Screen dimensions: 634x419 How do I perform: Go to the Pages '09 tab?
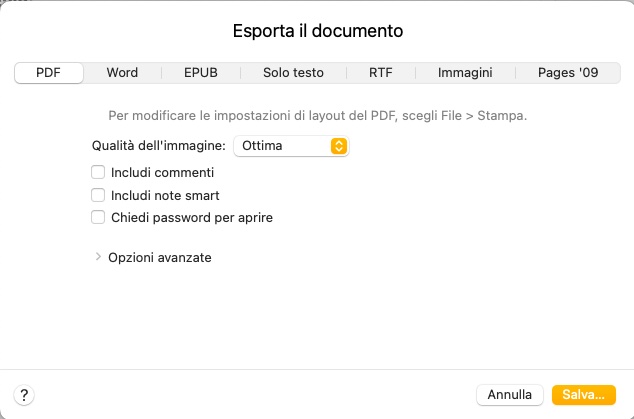tap(568, 72)
